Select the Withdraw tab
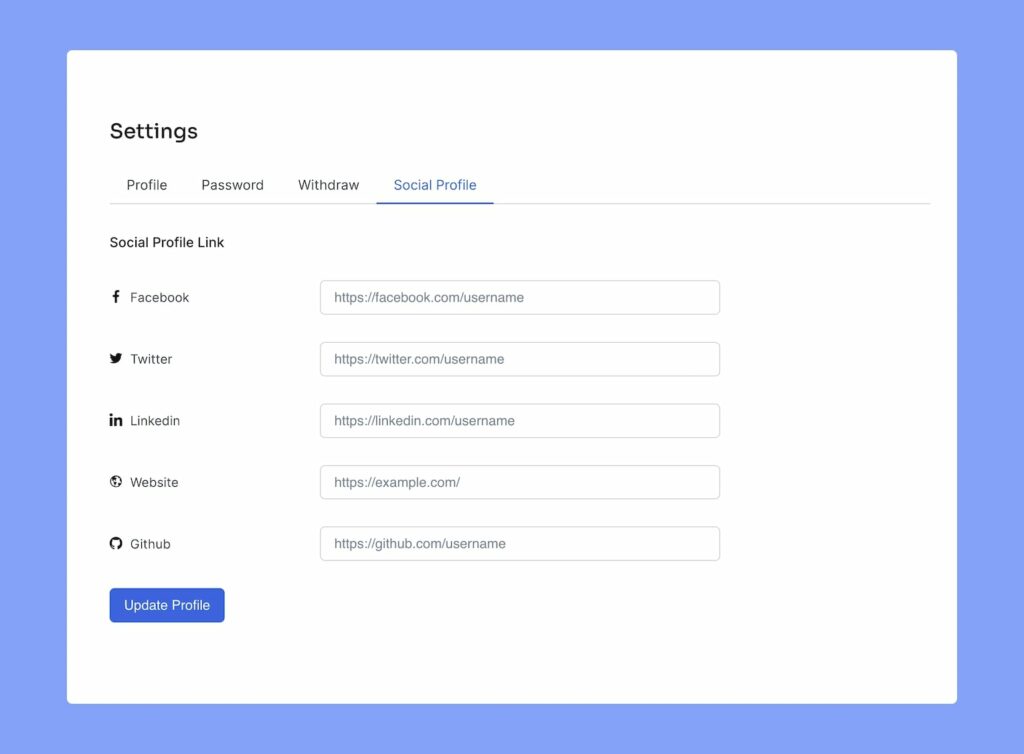 pyautogui.click(x=328, y=185)
